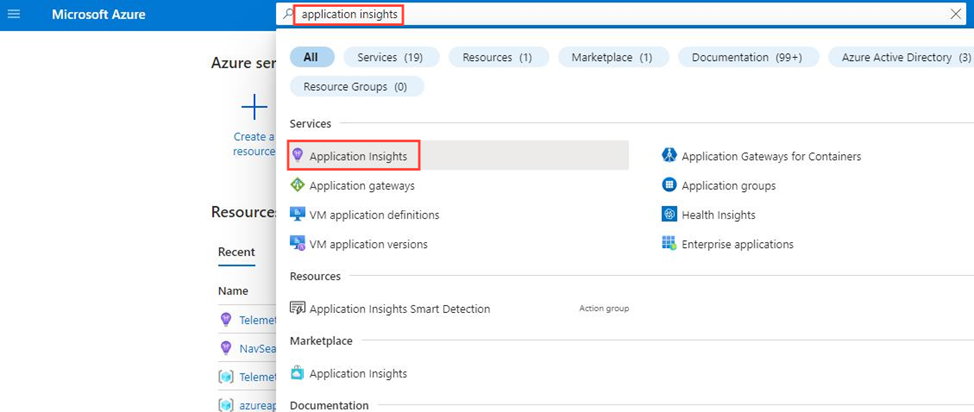
Task: Click the search magnifier icon
Action: point(287,14)
